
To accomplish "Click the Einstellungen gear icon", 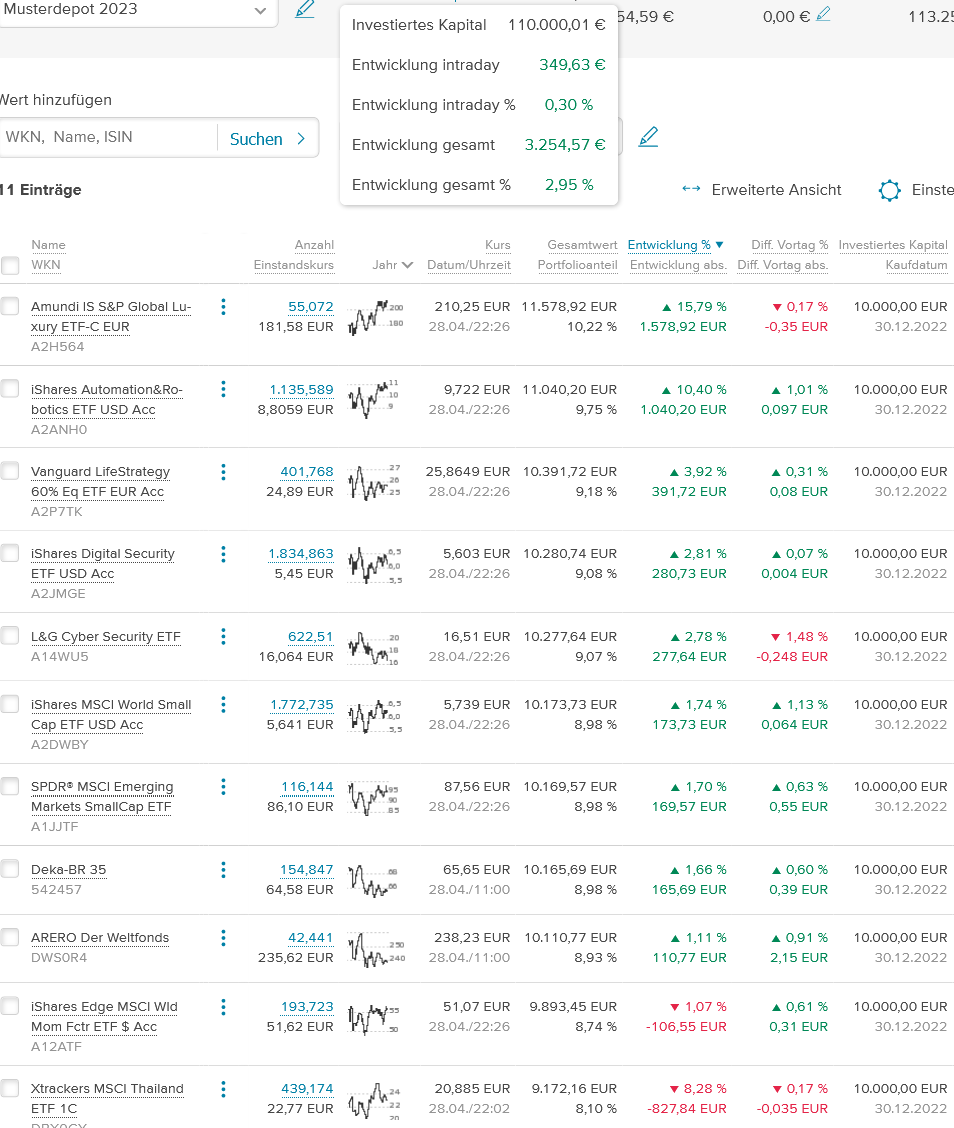I will click(x=889, y=191).
